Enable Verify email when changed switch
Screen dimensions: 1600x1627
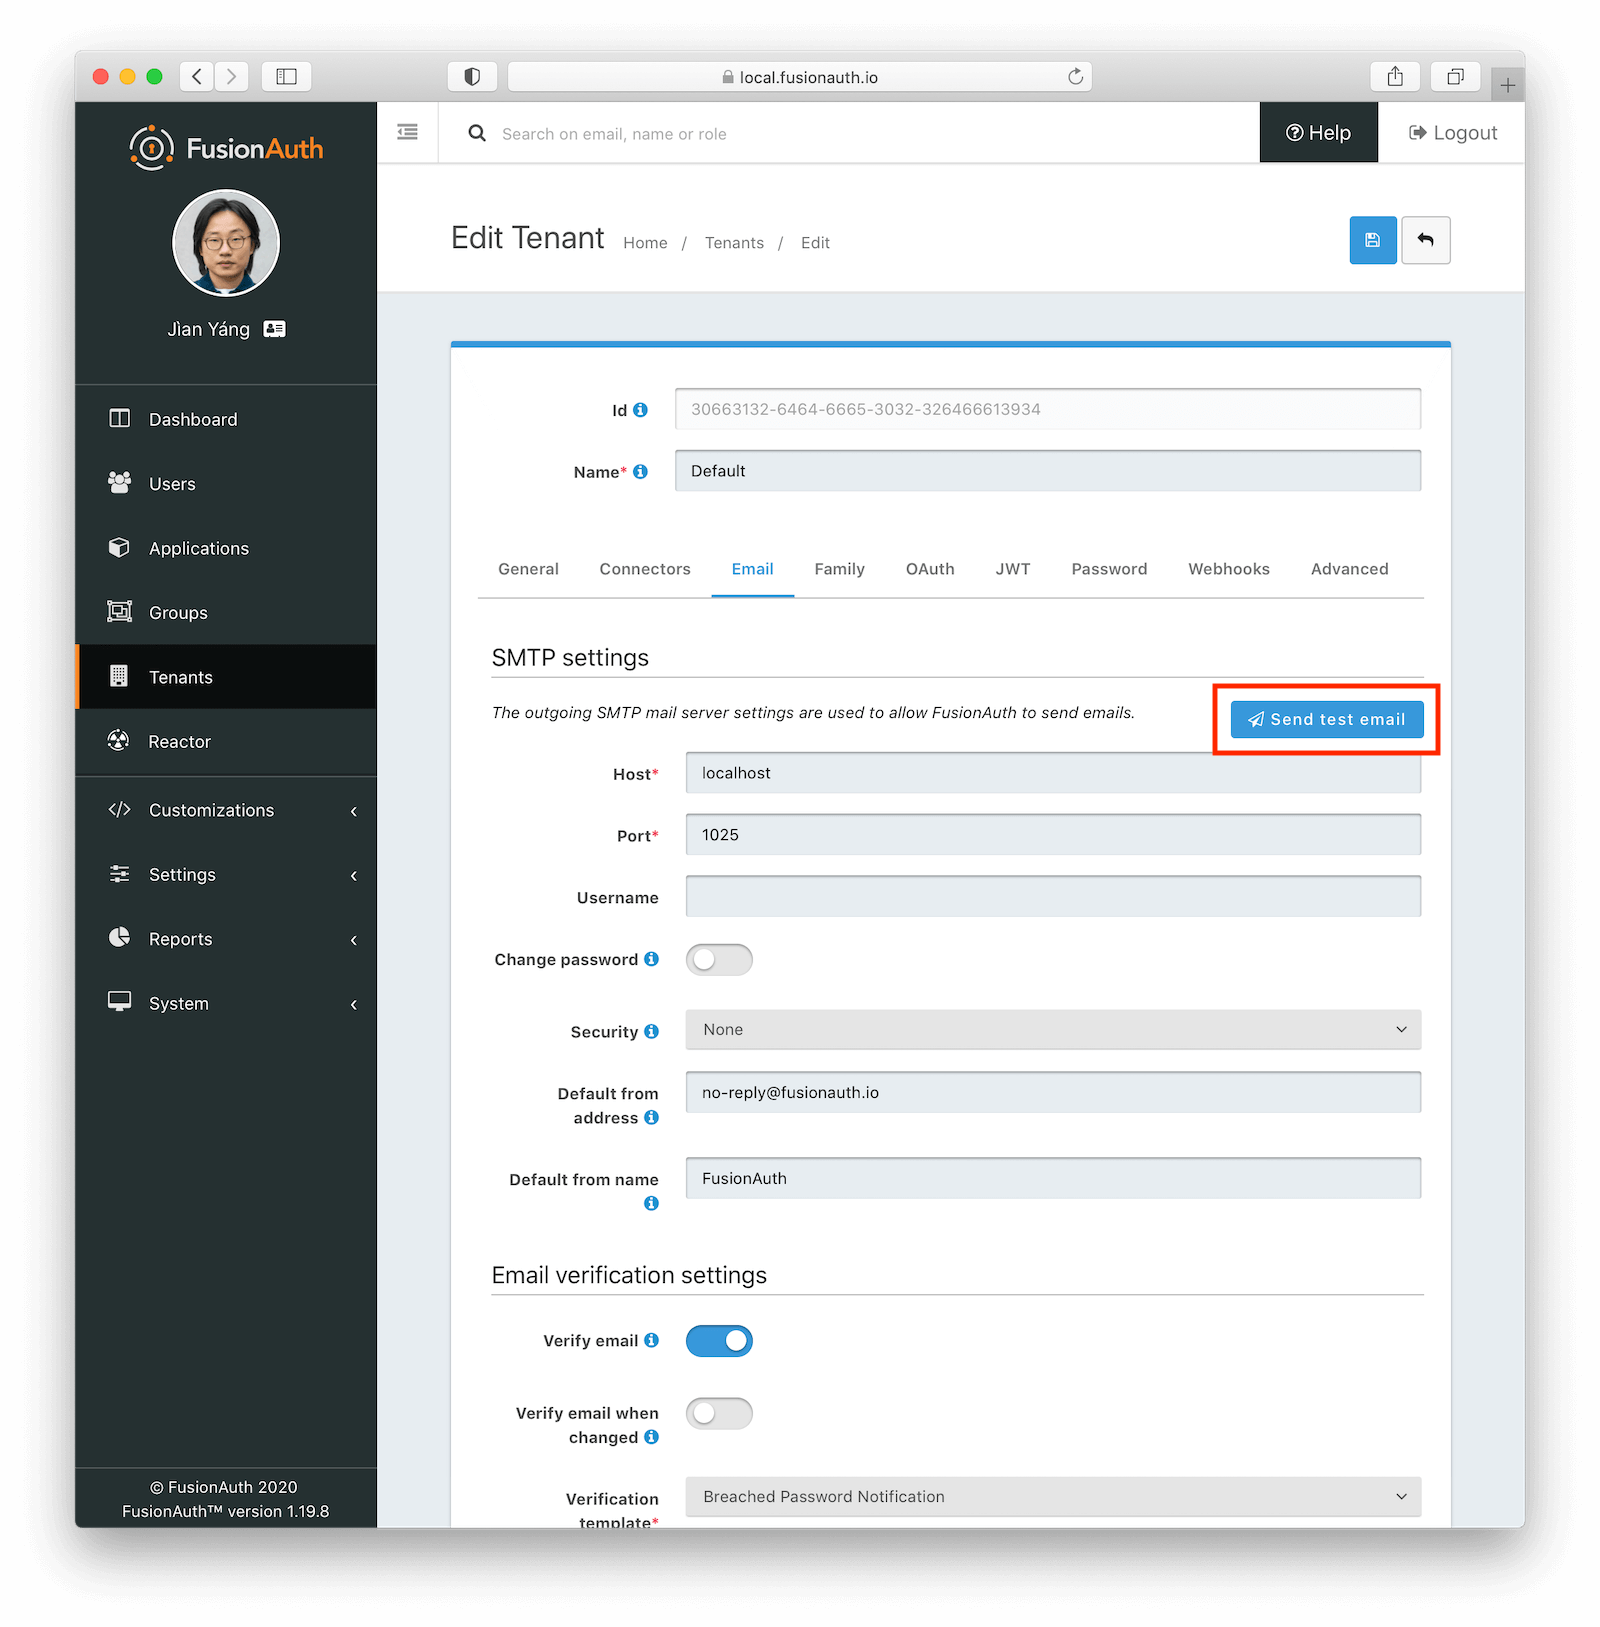coord(719,1413)
